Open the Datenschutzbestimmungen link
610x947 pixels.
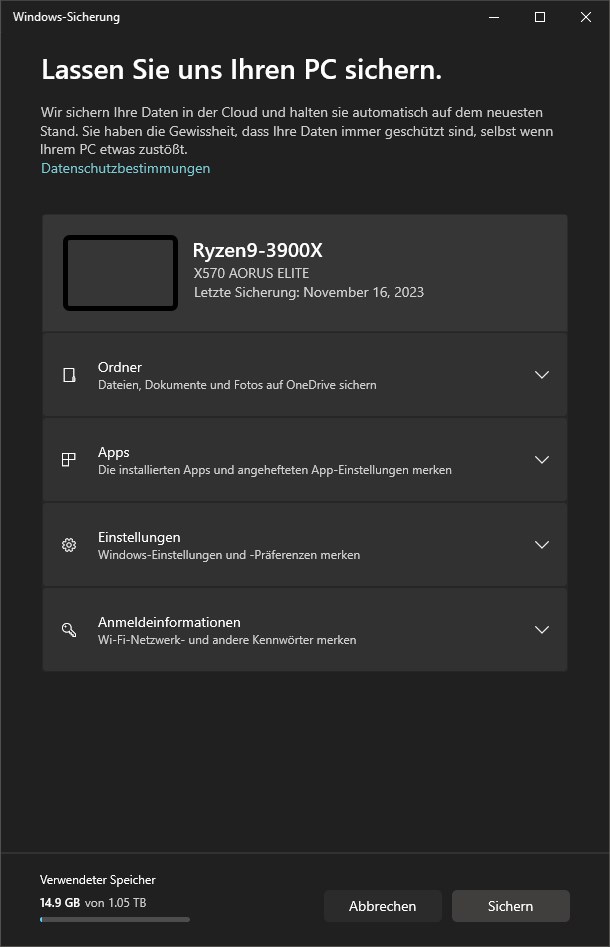point(126,169)
